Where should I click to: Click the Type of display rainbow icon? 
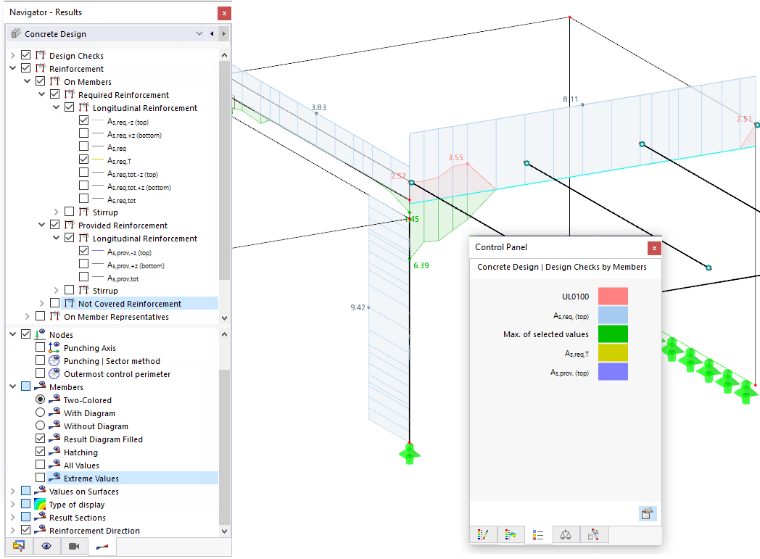point(40,504)
